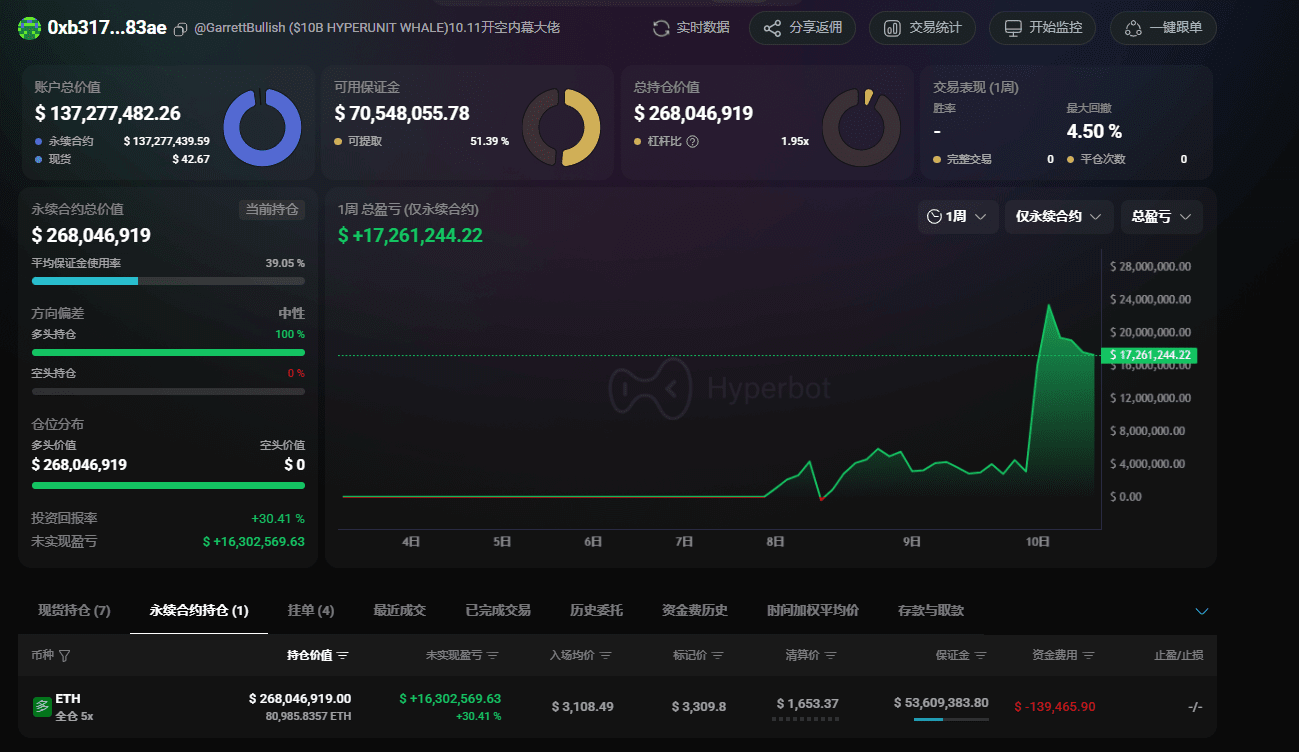This screenshot has height=752, width=1299.
Task: Open the 1周 time range dropdown
Action: click(x=958, y=217)
